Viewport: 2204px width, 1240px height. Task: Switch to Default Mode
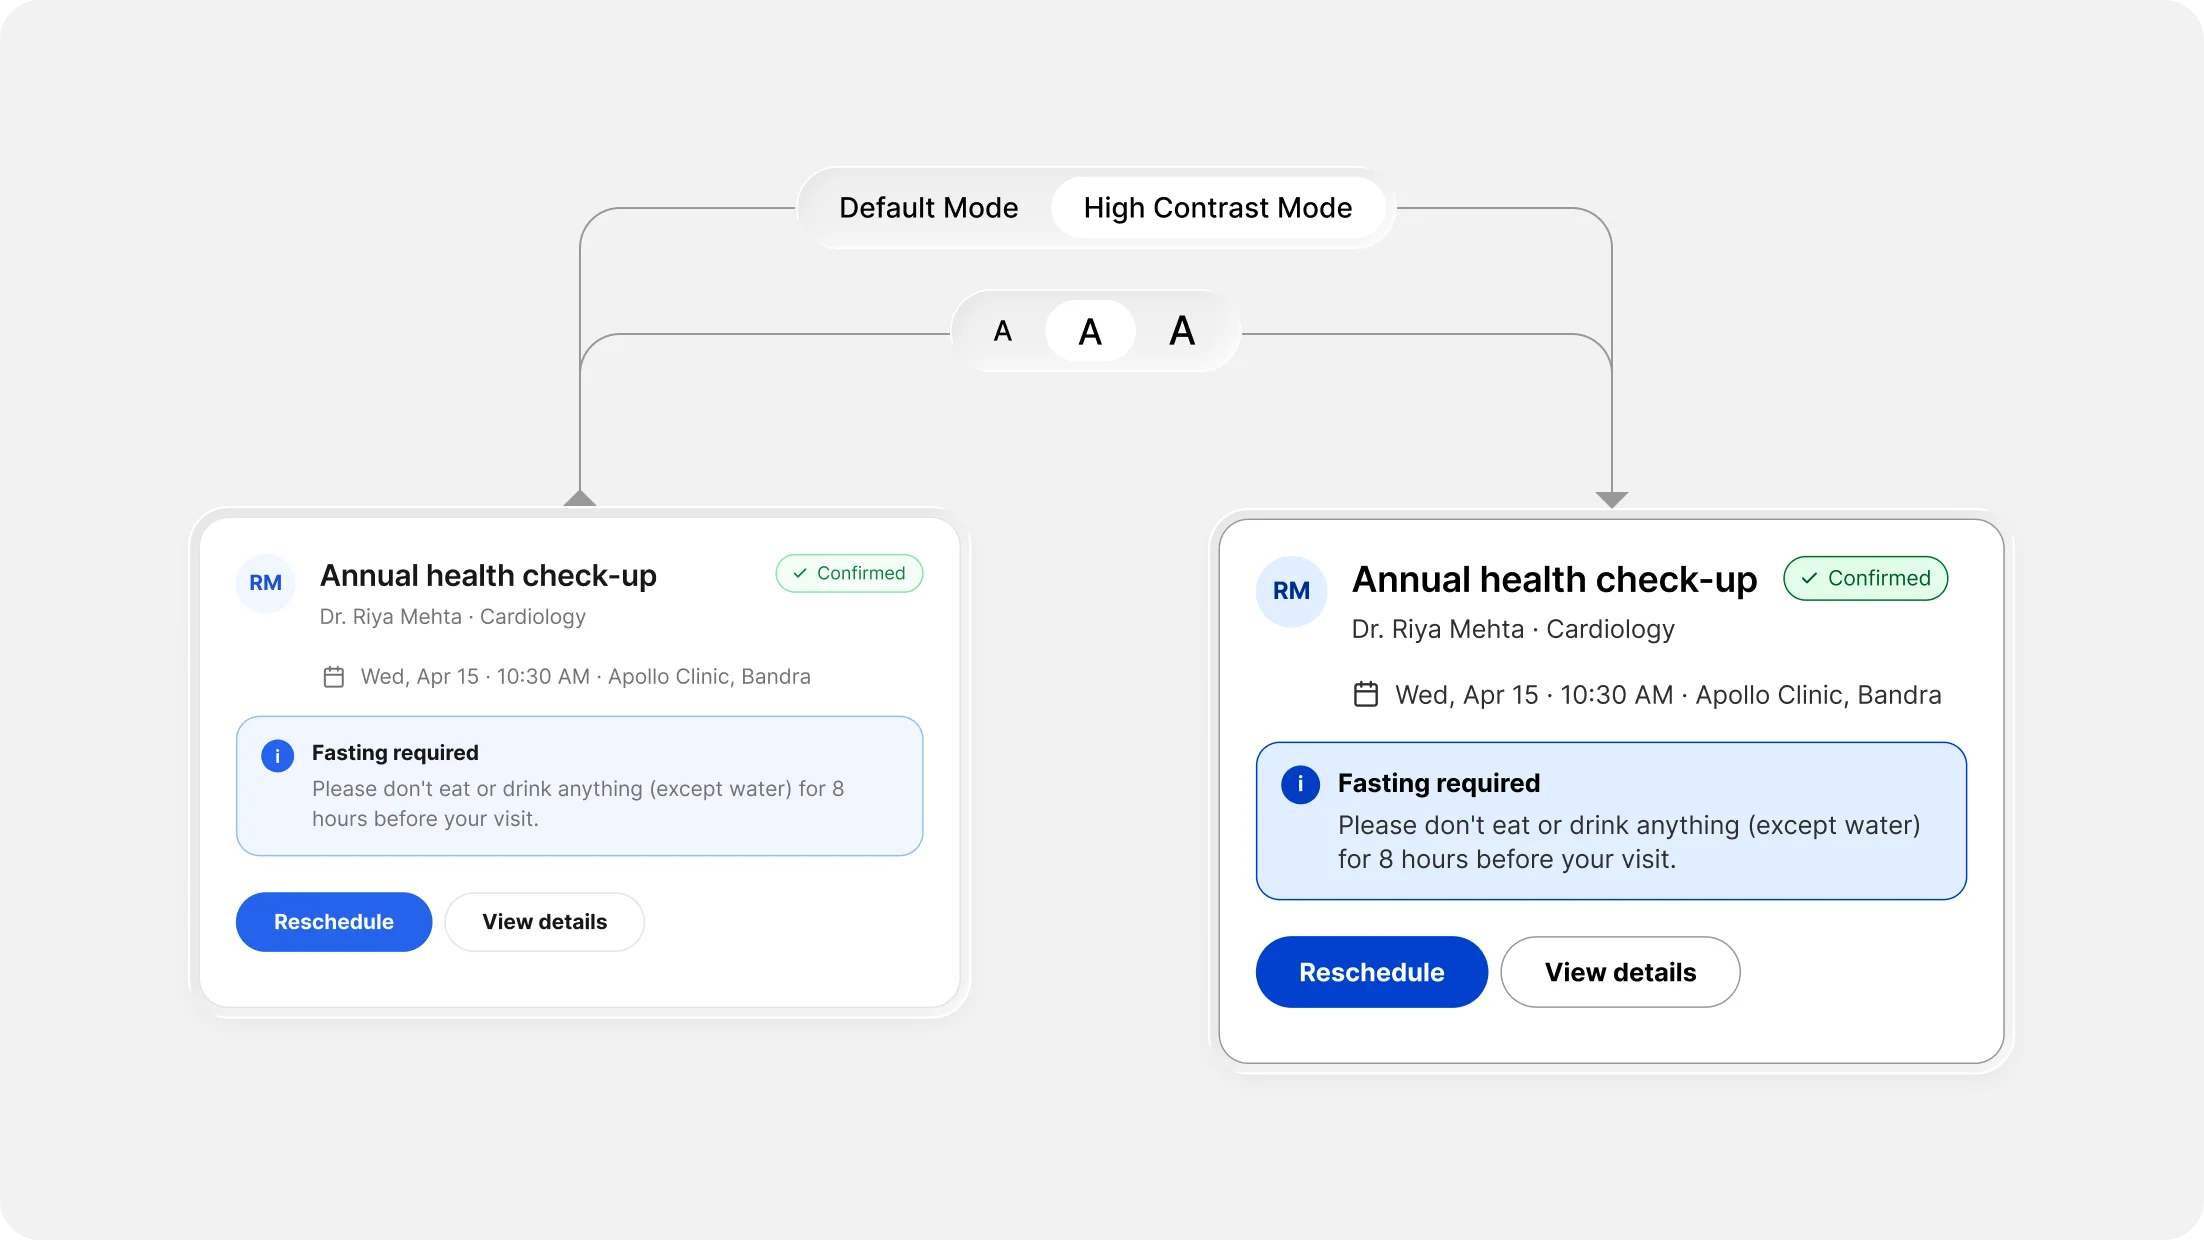(928, 208)
